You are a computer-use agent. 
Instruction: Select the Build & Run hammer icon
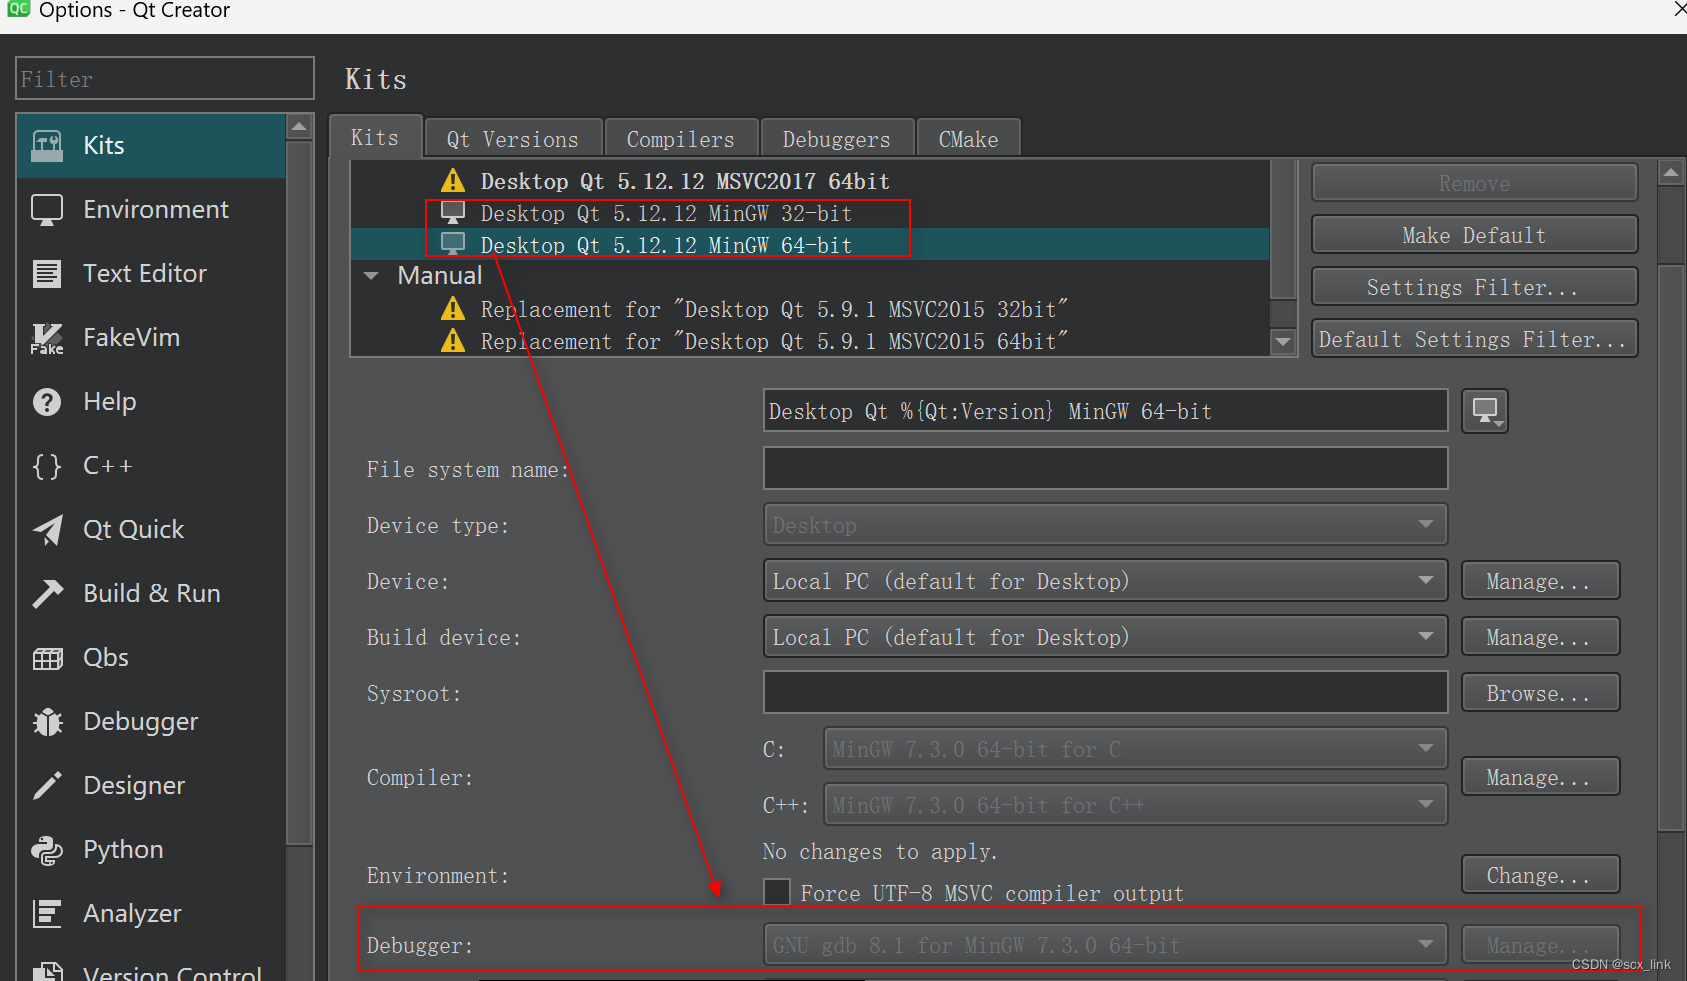(x=47, y=594)
